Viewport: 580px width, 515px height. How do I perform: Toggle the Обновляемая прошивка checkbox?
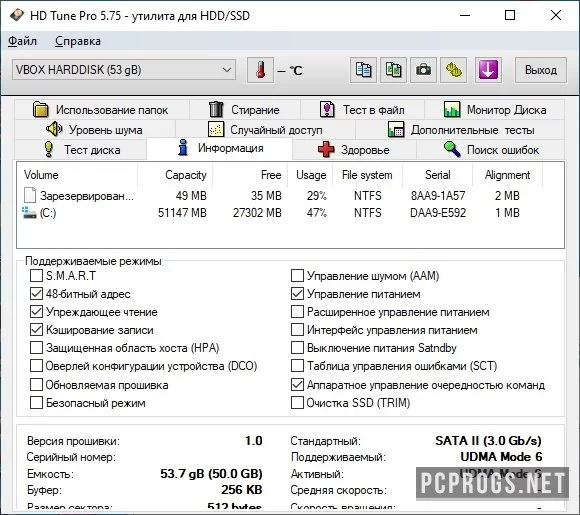tap(36, 384)
